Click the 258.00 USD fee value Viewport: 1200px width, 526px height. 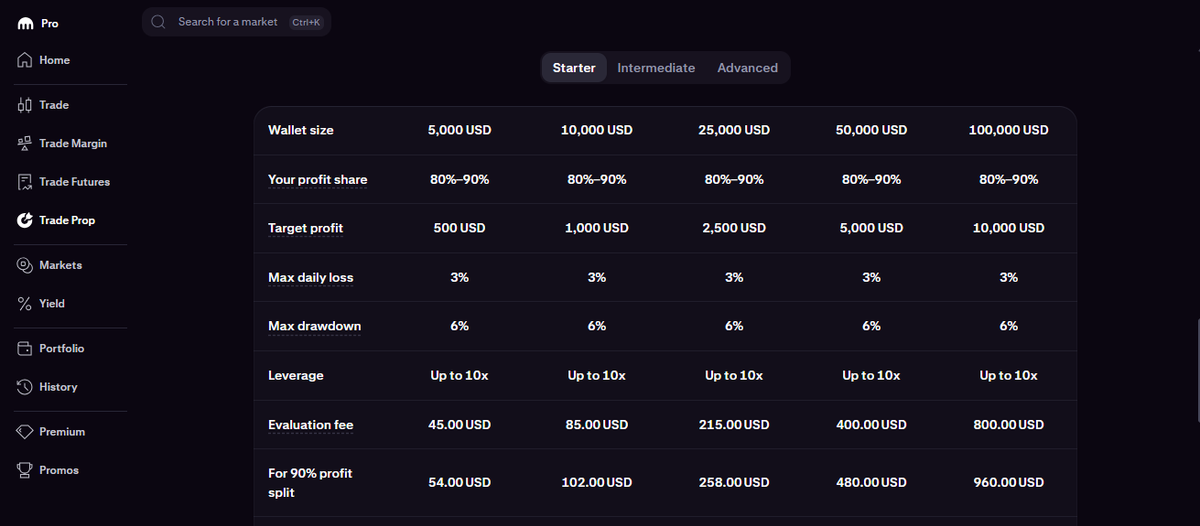click(734, 482)
